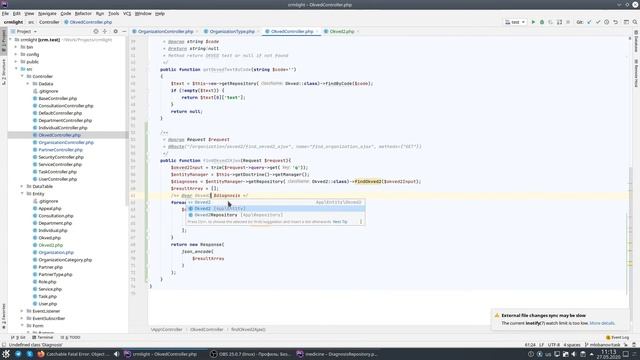The image size is (640, 360).
Task: Hide the Project tool window
Action: 124,31
